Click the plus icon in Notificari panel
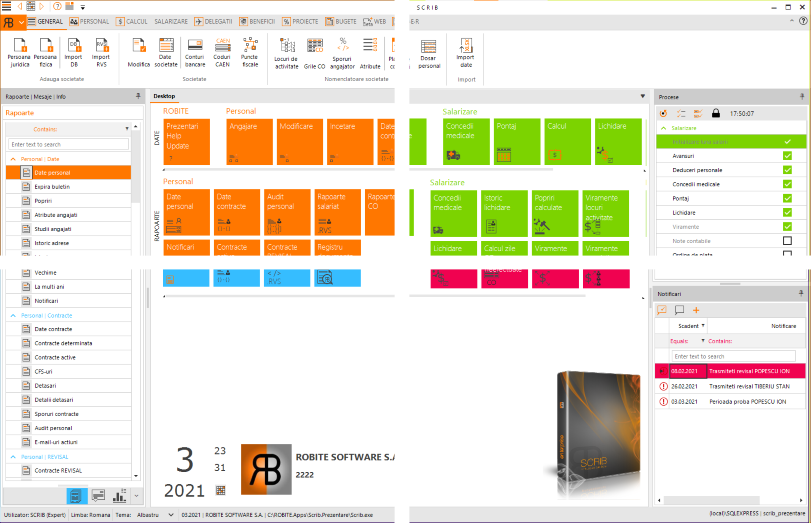The height and width of the screenshot is (523, 811). [x=696, y=310]
